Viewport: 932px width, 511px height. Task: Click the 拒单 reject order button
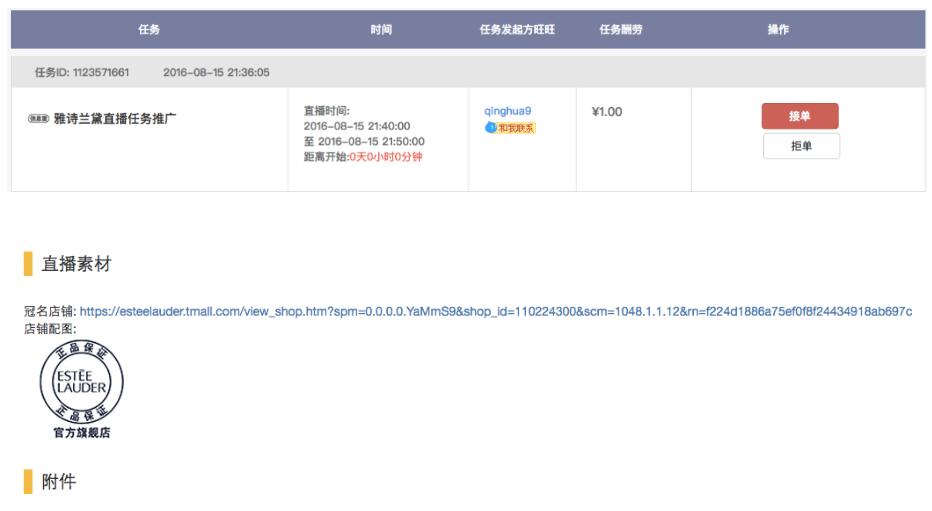pyautogui.click(x=800, y=146)
